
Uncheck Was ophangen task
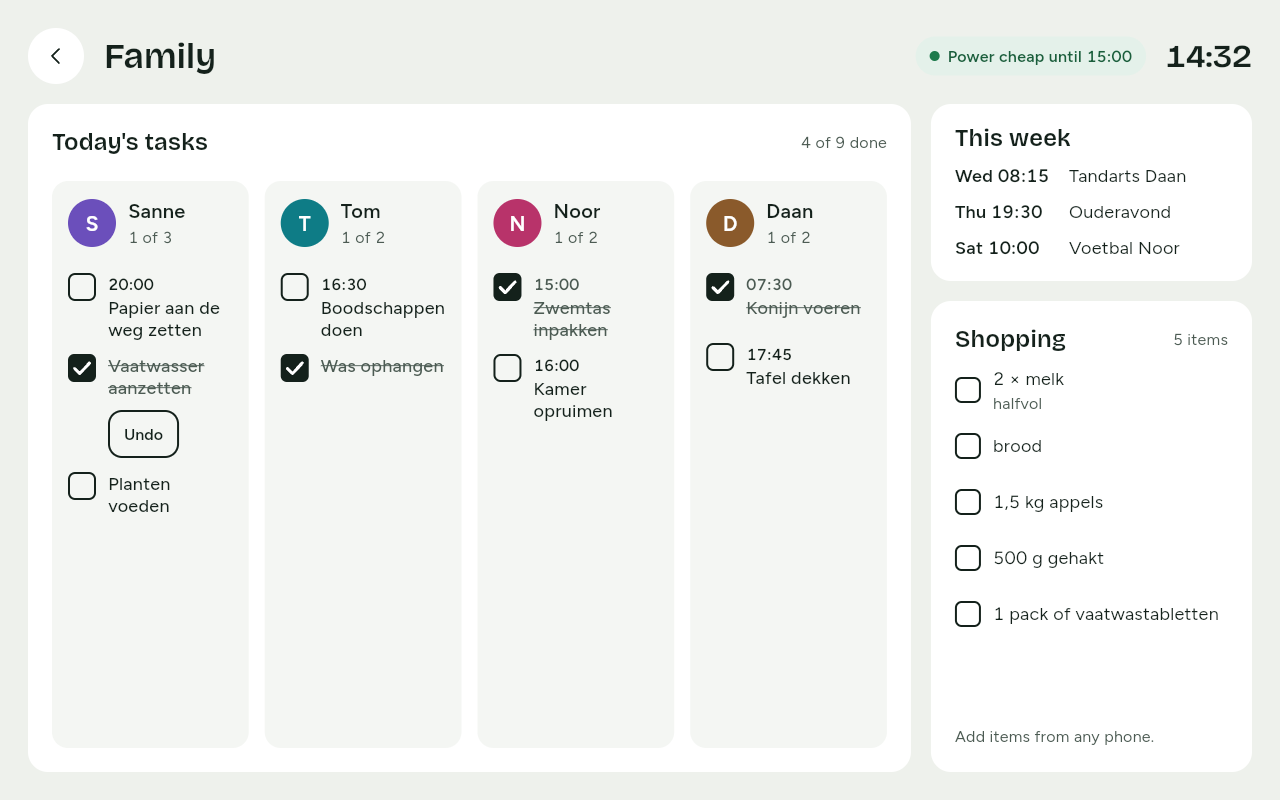pos(295,368)
